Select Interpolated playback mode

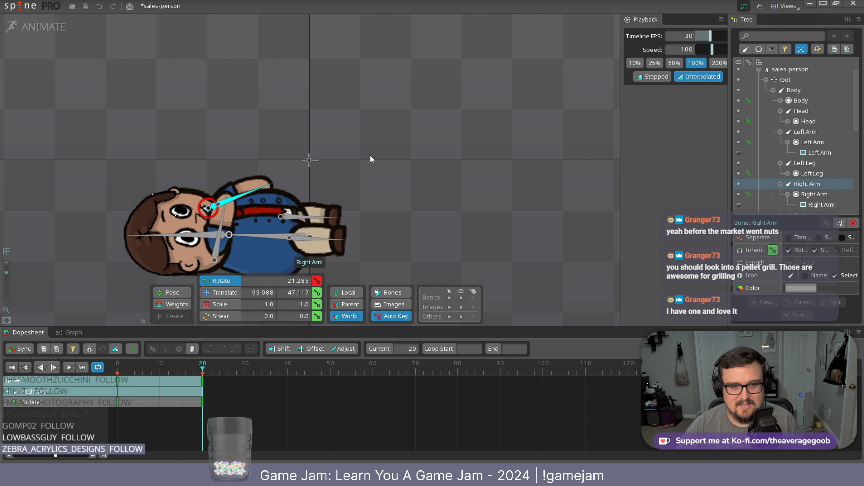point(699,77)
